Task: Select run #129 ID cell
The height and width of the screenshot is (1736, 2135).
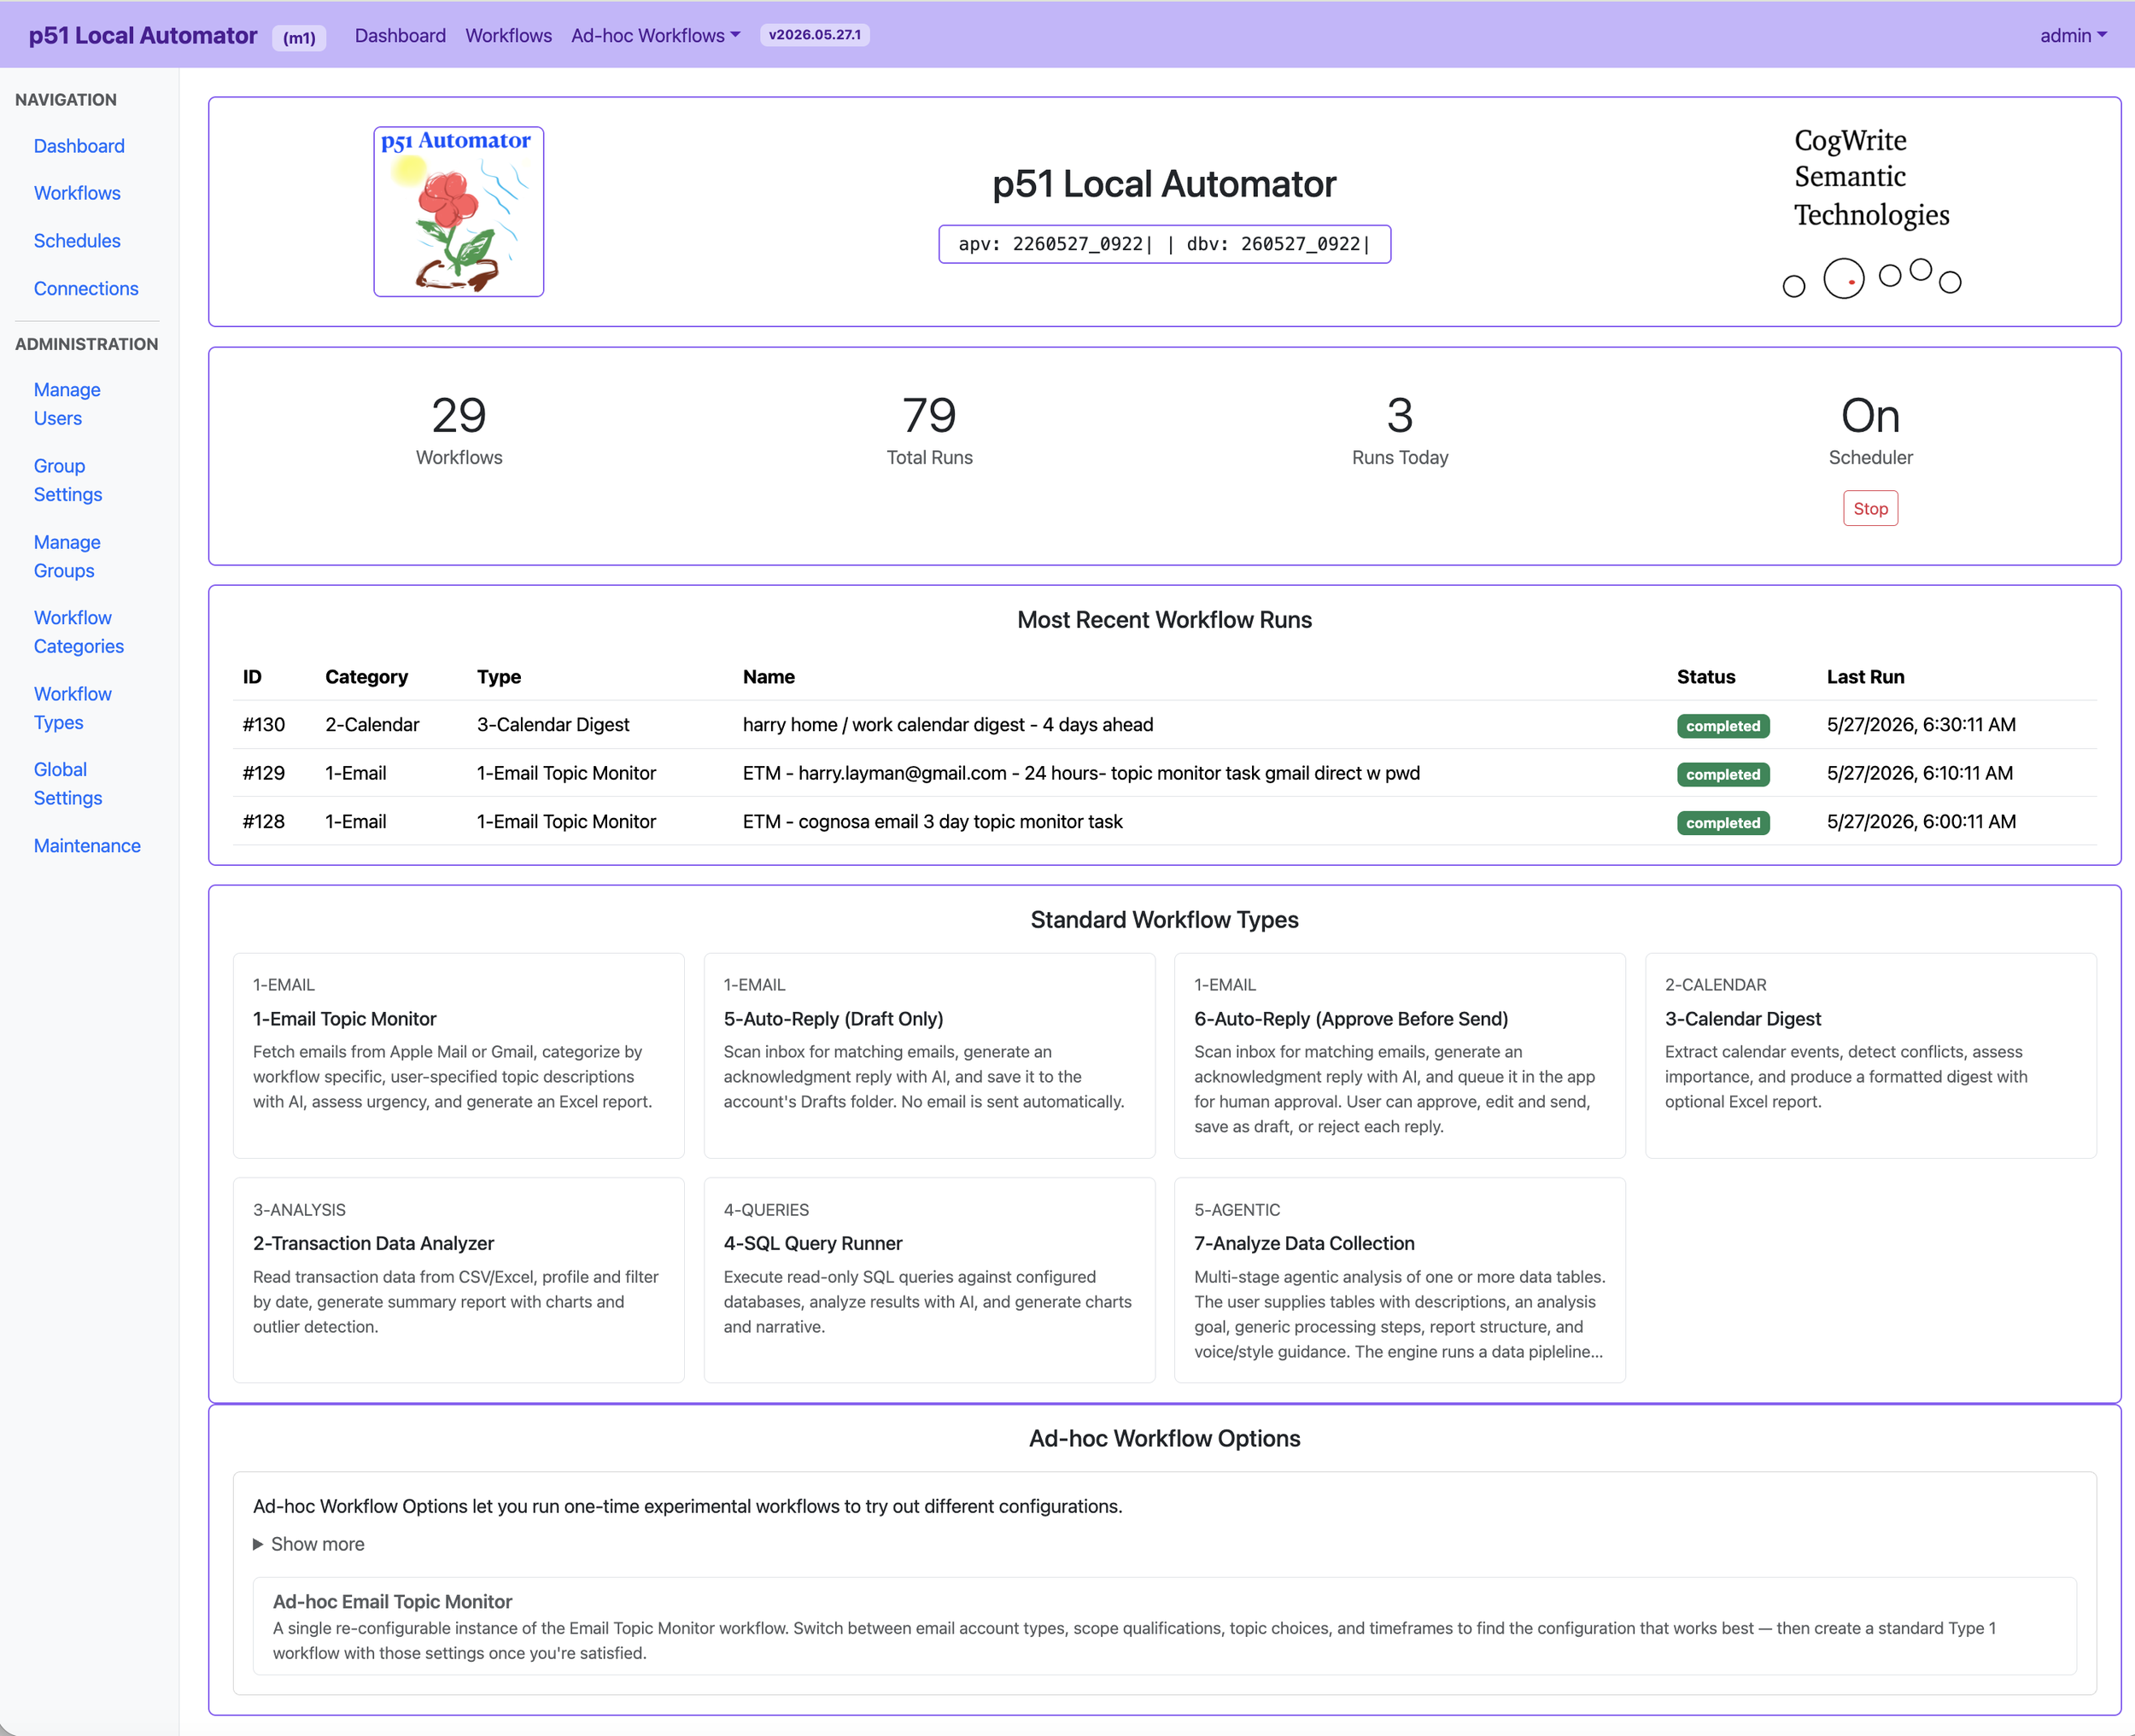Action: click(x=264, y=773)
